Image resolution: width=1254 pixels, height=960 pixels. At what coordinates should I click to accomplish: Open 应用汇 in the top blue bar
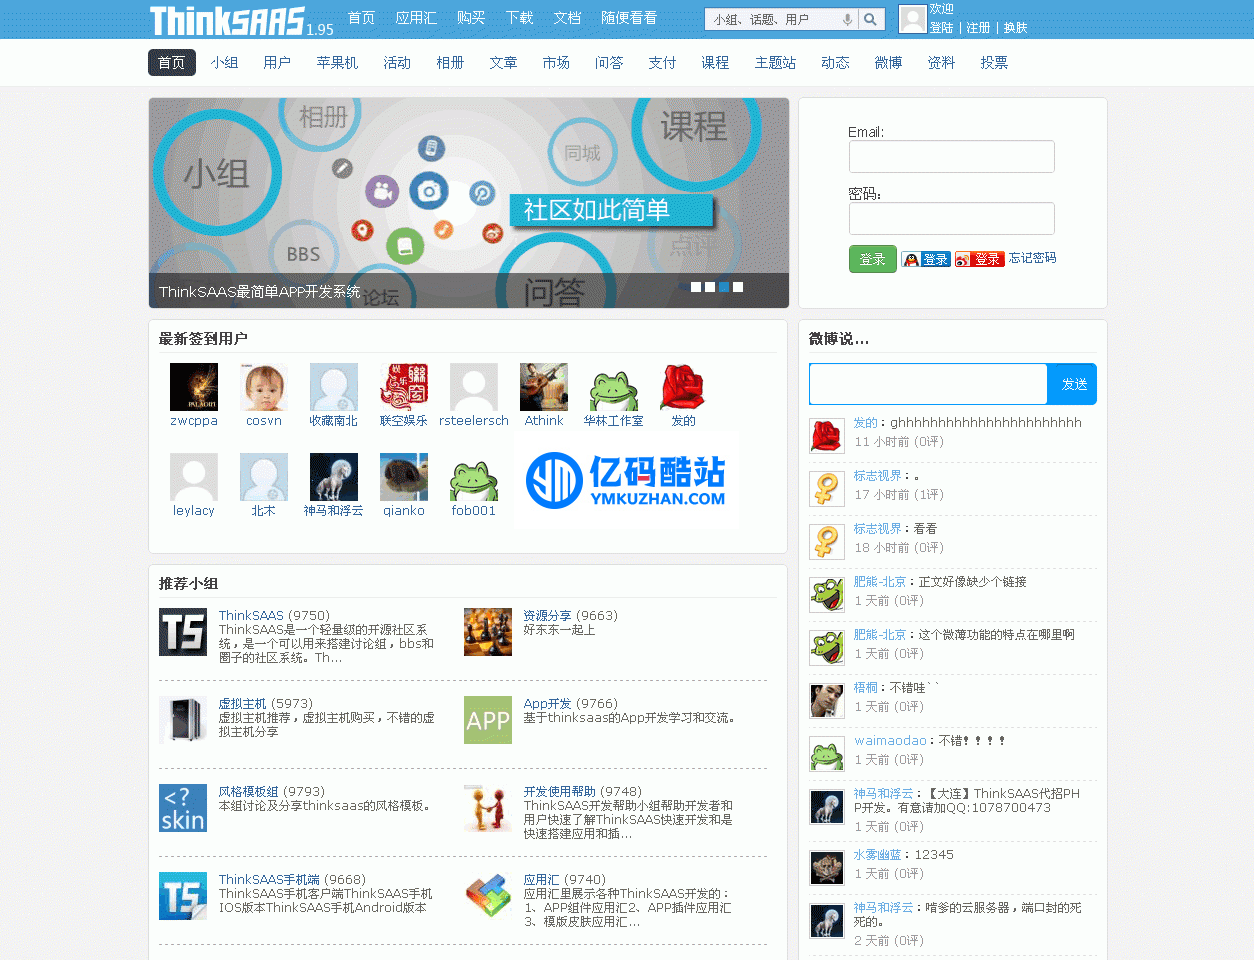416,18
